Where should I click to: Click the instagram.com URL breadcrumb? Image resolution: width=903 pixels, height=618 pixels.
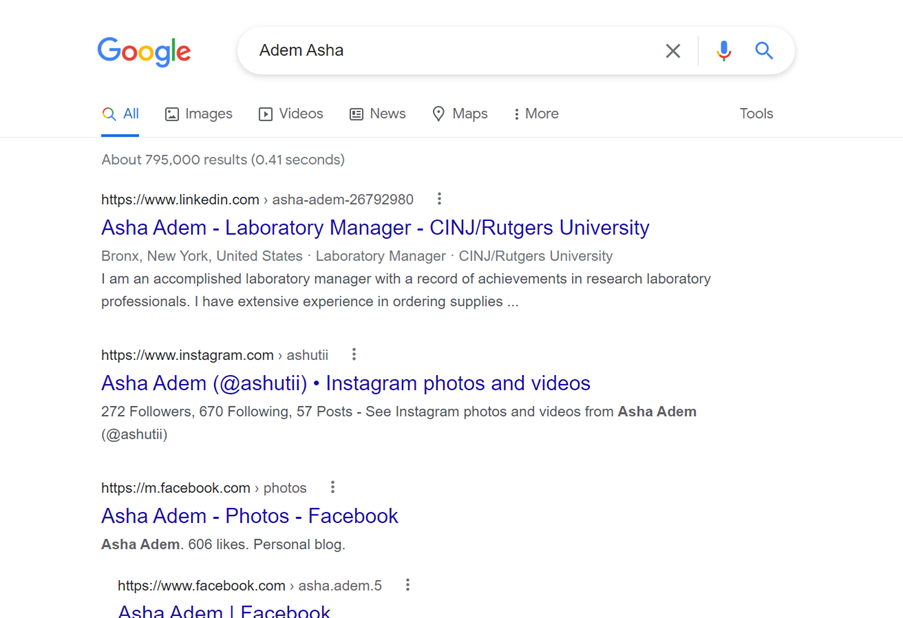[x=215, y=355]
